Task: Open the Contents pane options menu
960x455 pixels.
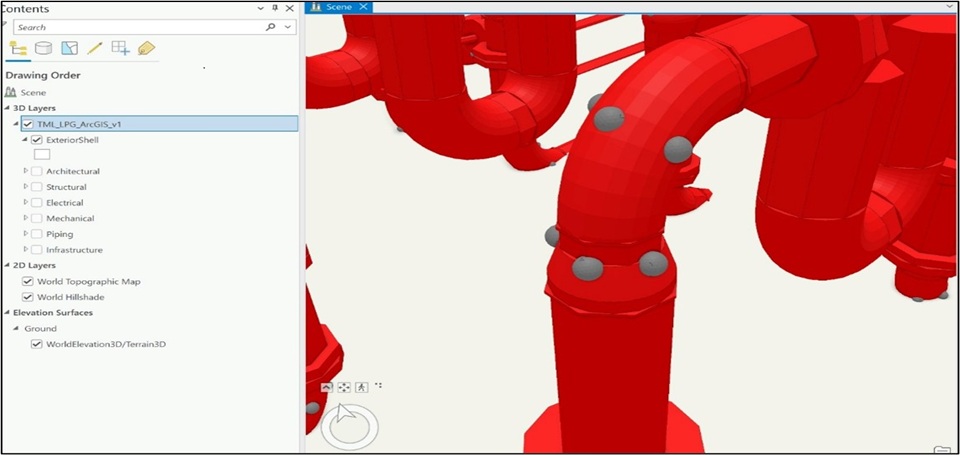Action: pyautogui.click(x=260, y=8)
